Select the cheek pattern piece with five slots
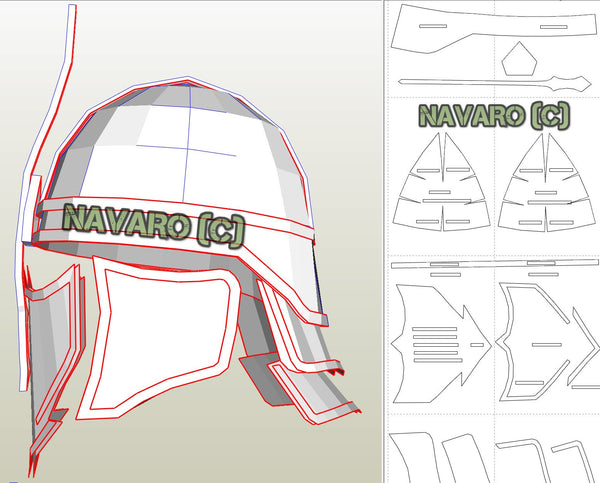The width and height of the screenshot is (600, 483). click(440, 344)
